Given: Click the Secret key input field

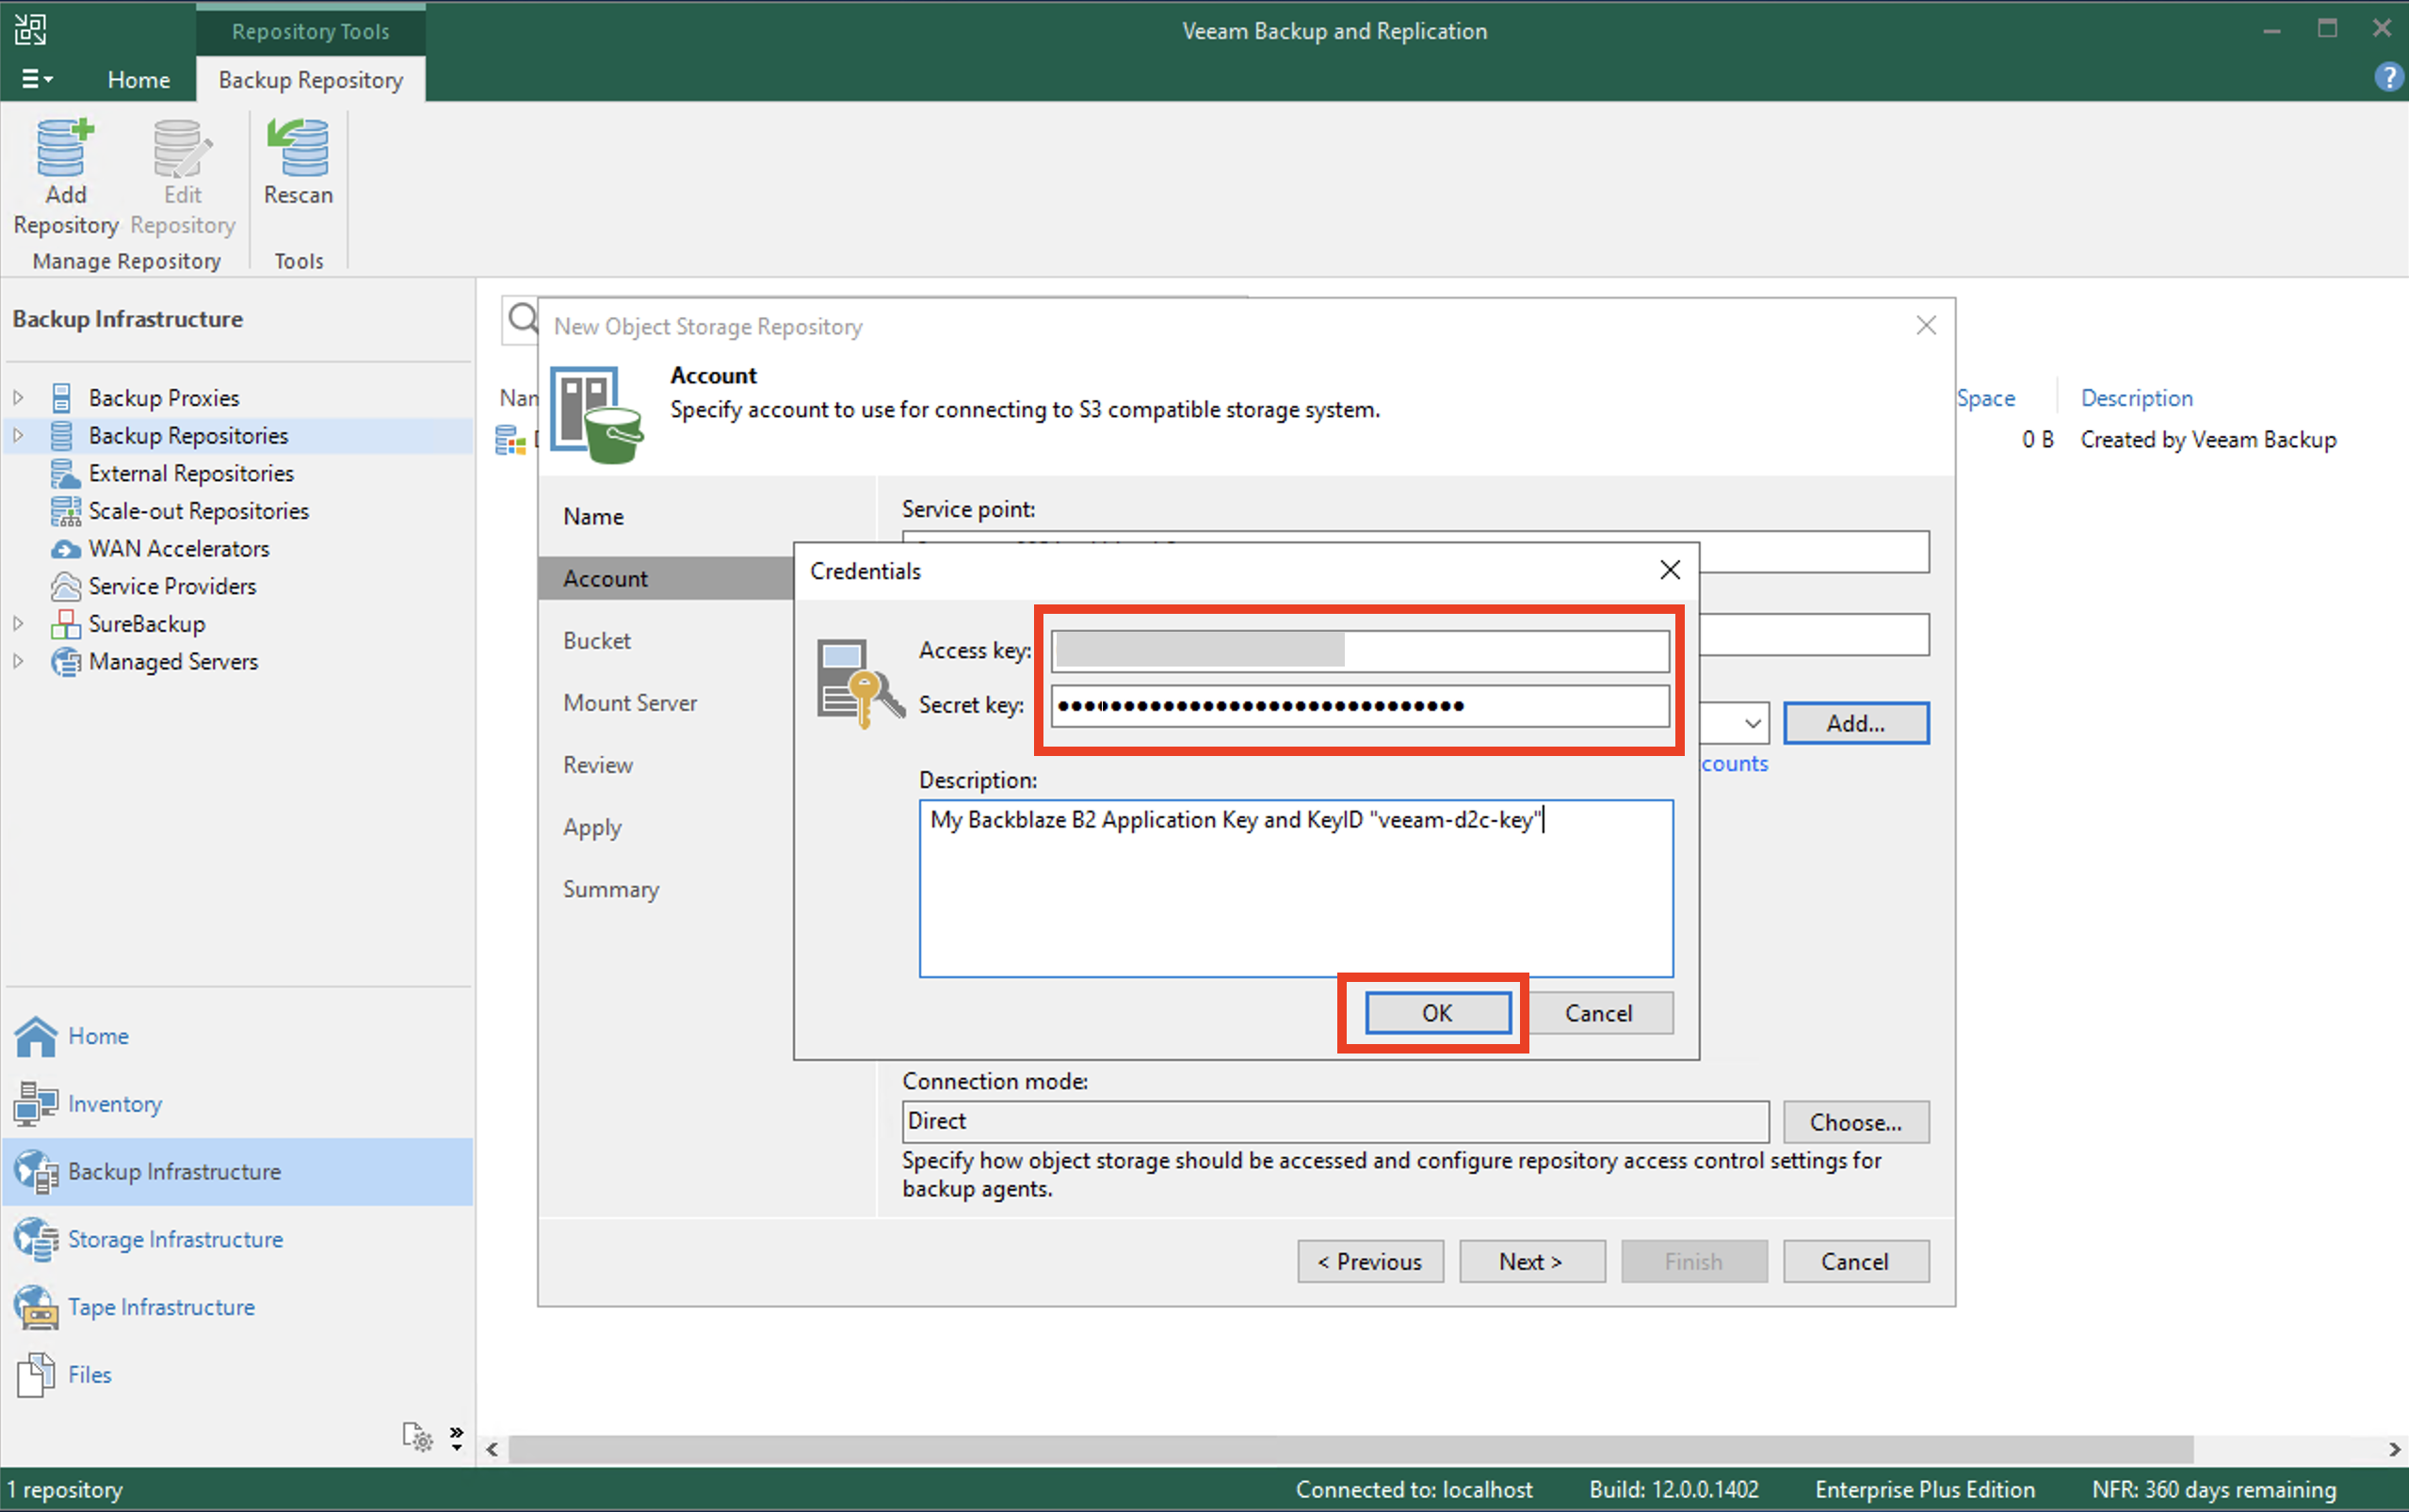Looking at the screenshot, I should [x=1359, y=706].
